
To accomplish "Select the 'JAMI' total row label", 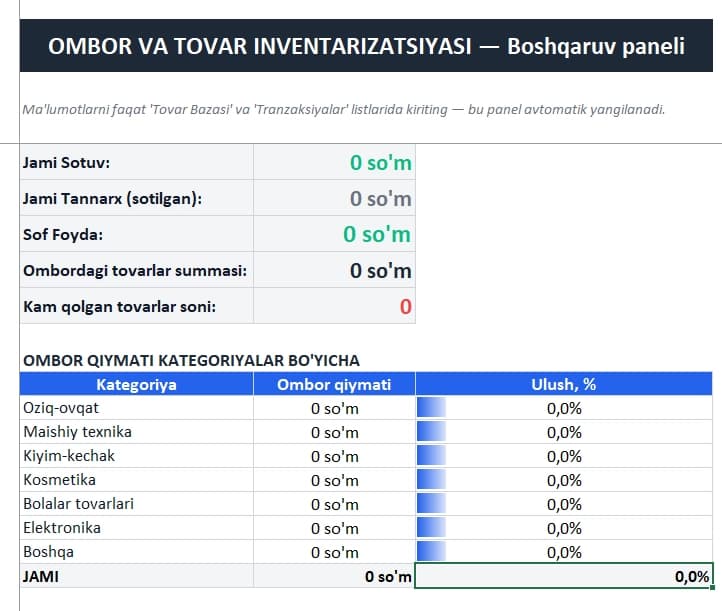I will click(137, 576).
